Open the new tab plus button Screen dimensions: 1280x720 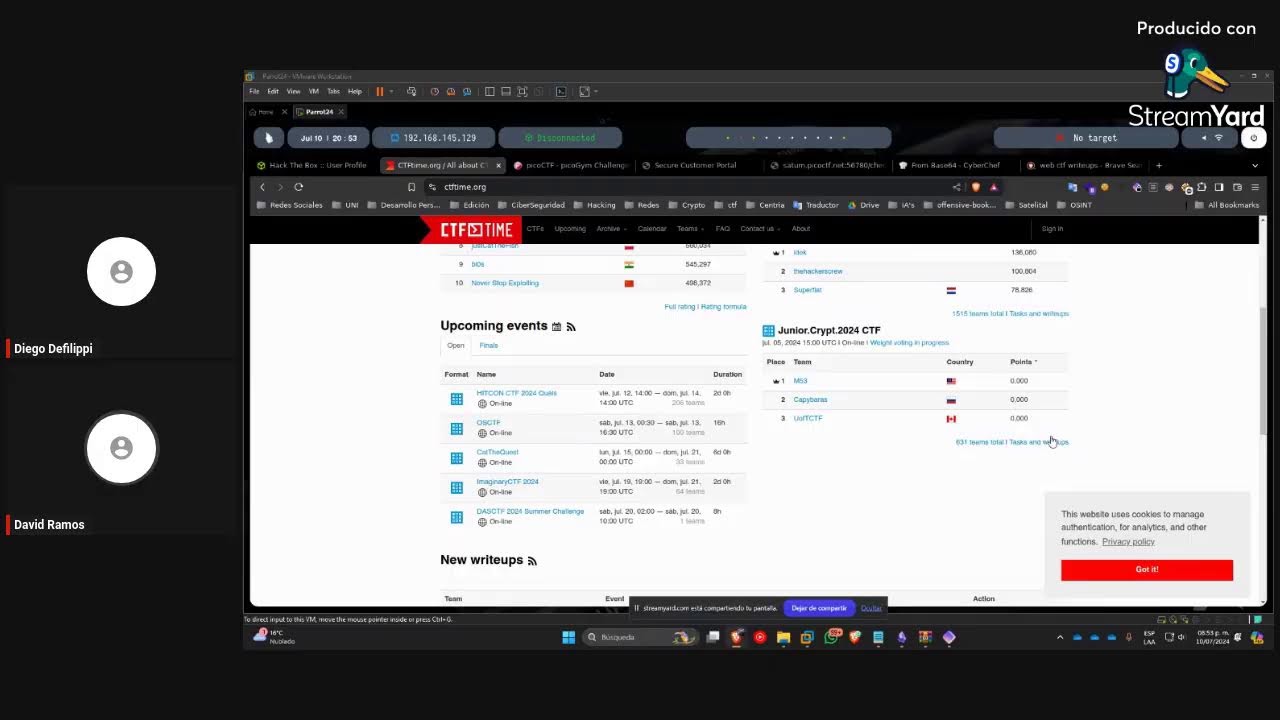click(1159, 165)
